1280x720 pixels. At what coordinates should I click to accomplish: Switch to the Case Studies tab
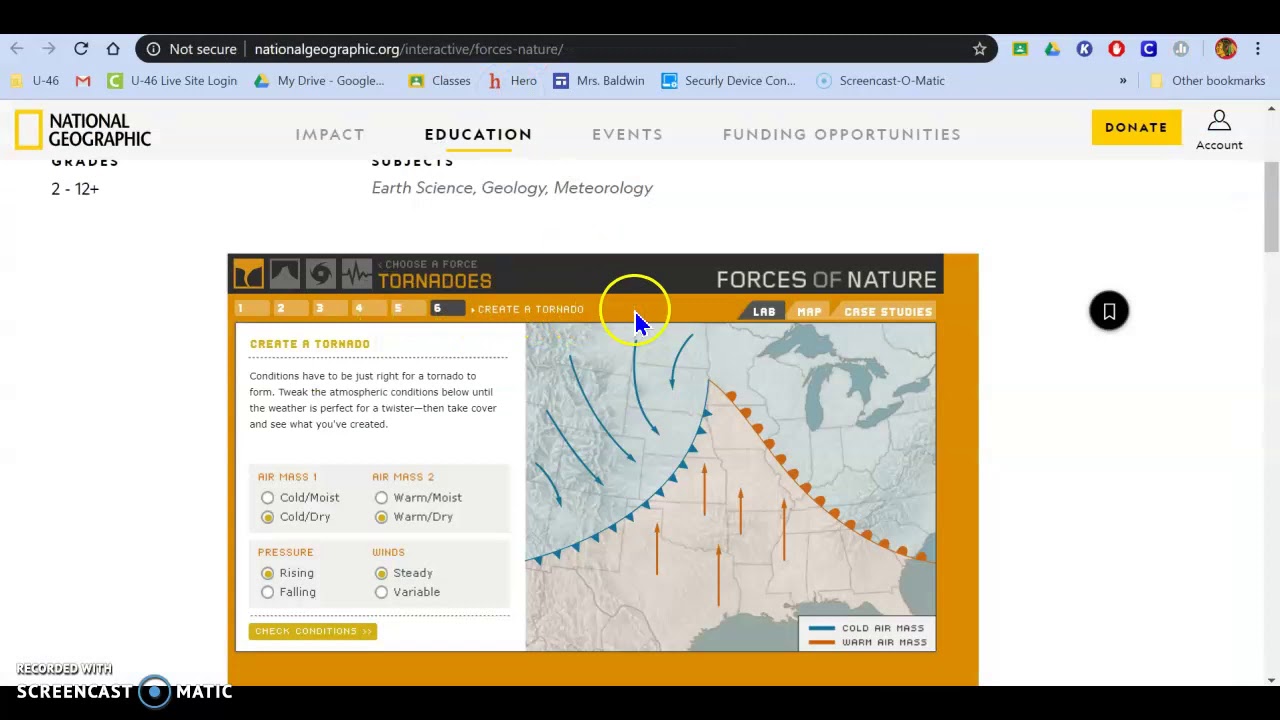[888, 312]
